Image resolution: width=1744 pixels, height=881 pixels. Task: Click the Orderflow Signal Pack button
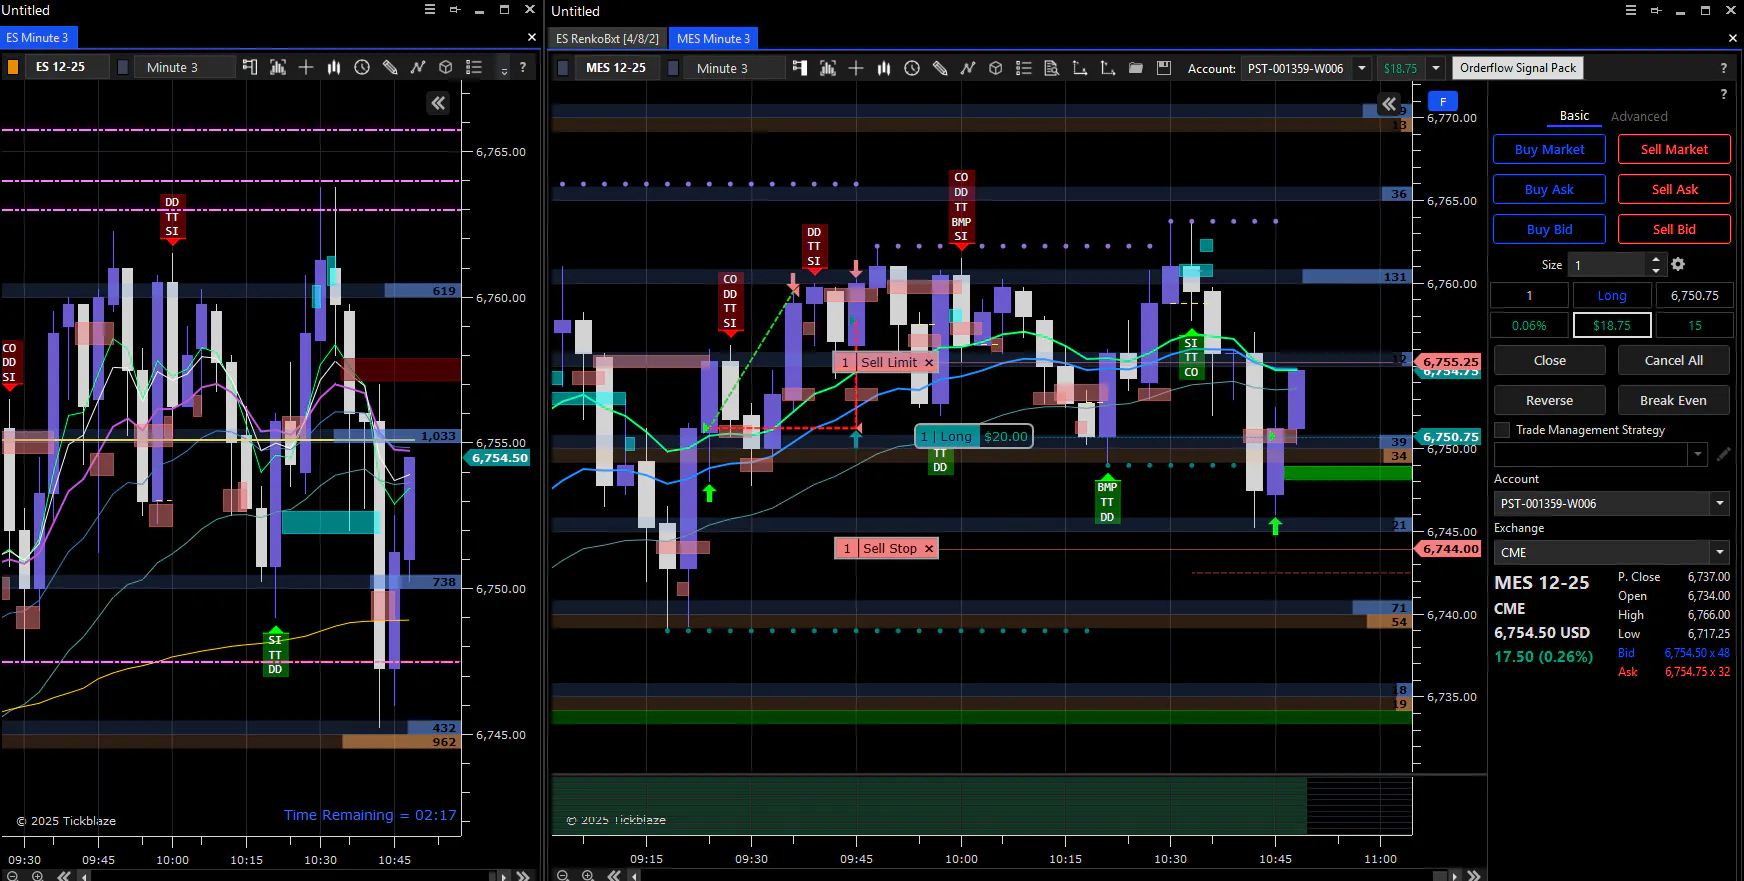pyautogui.click(x=1517, y=68)
